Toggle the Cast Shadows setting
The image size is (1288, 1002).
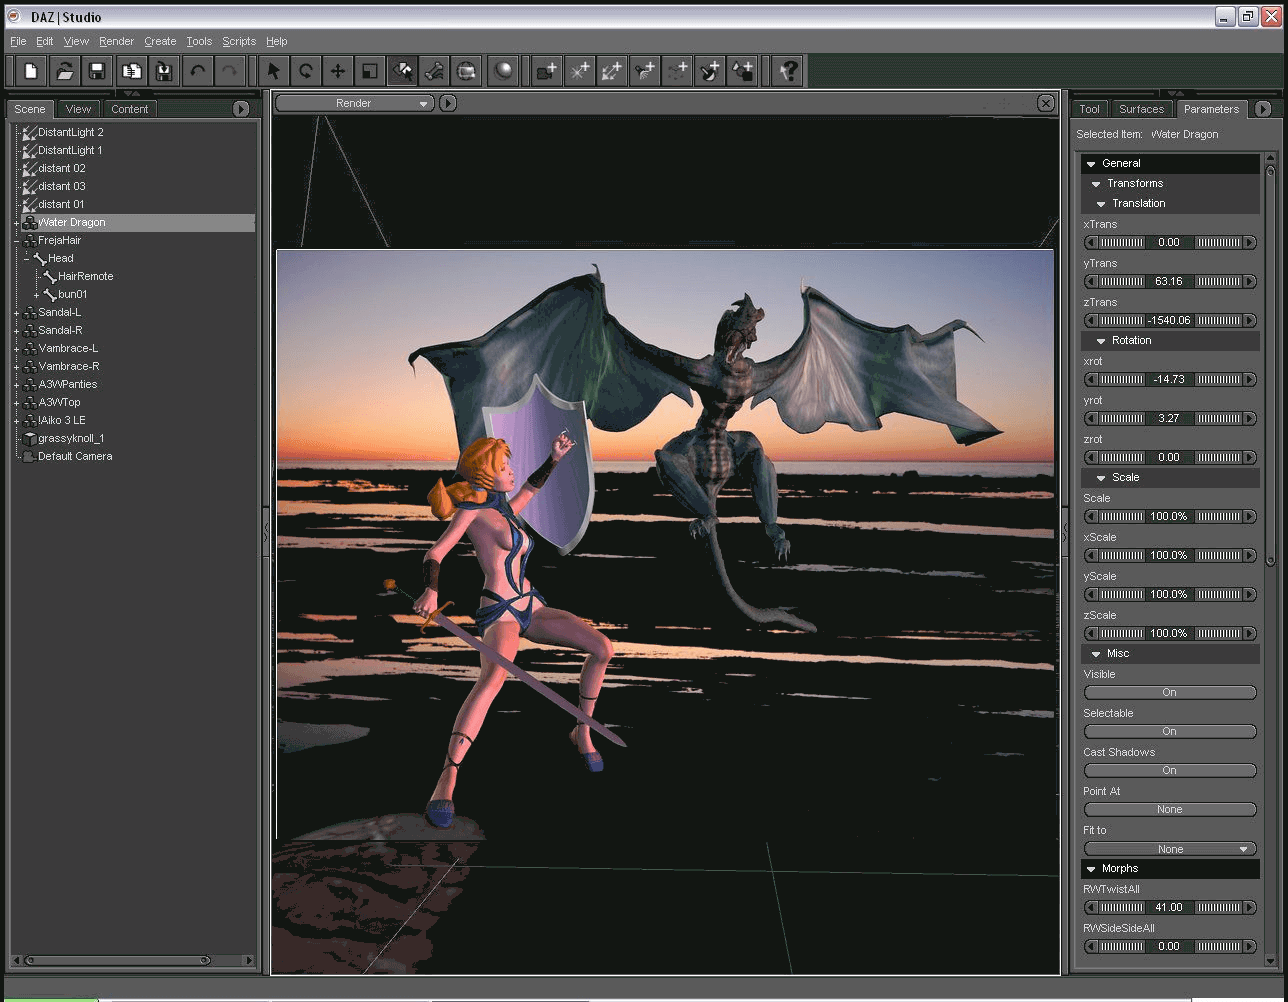pyautogui.click(x=1169, y=770)
